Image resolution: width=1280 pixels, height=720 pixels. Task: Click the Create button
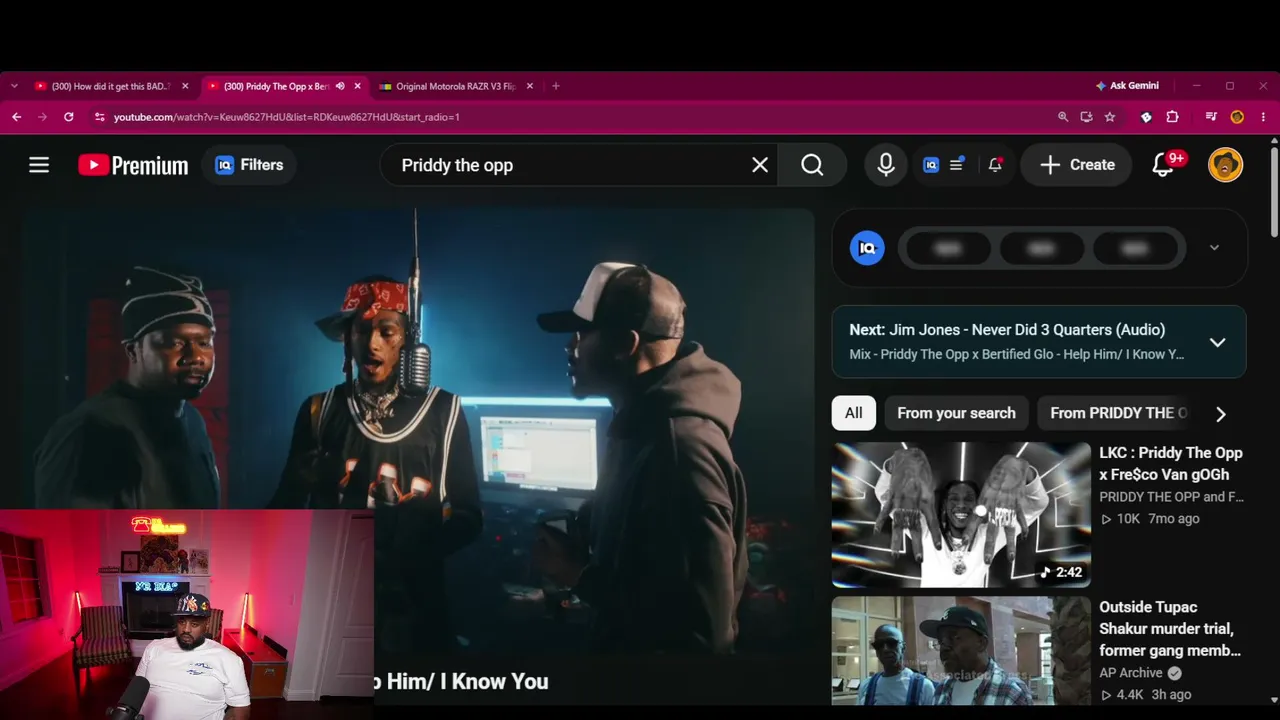(x=1077, y=165)
